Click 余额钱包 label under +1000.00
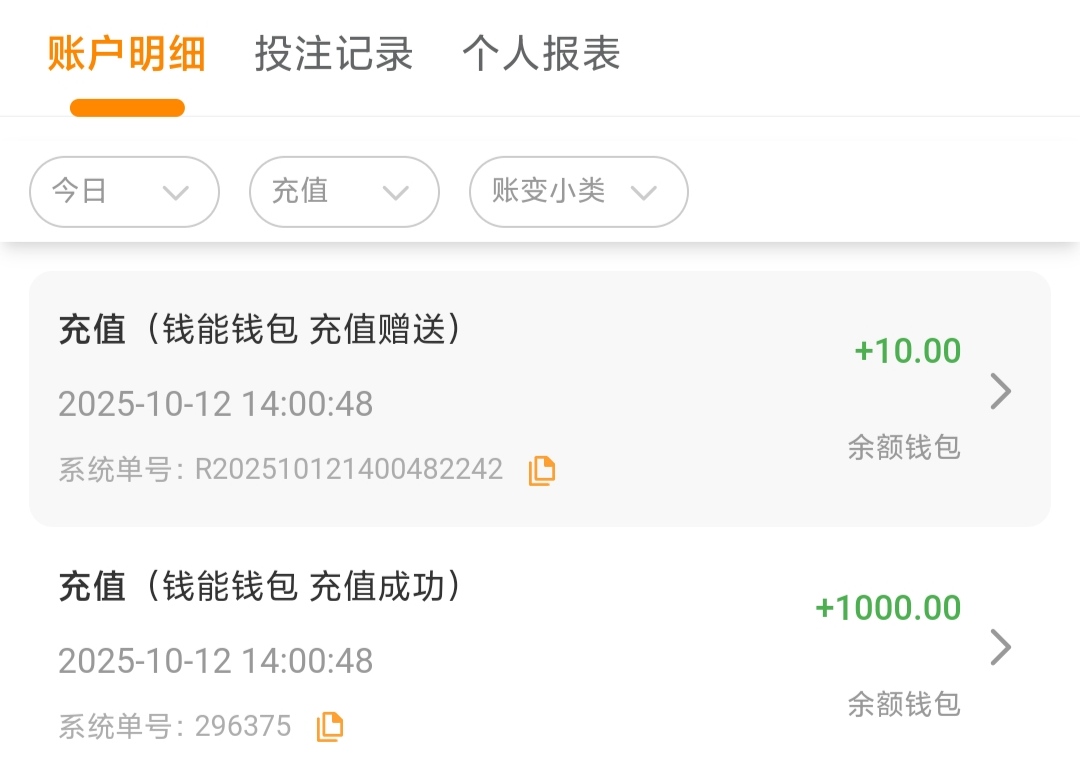Screen dimensions: 1080x782 tap(904, 704)
